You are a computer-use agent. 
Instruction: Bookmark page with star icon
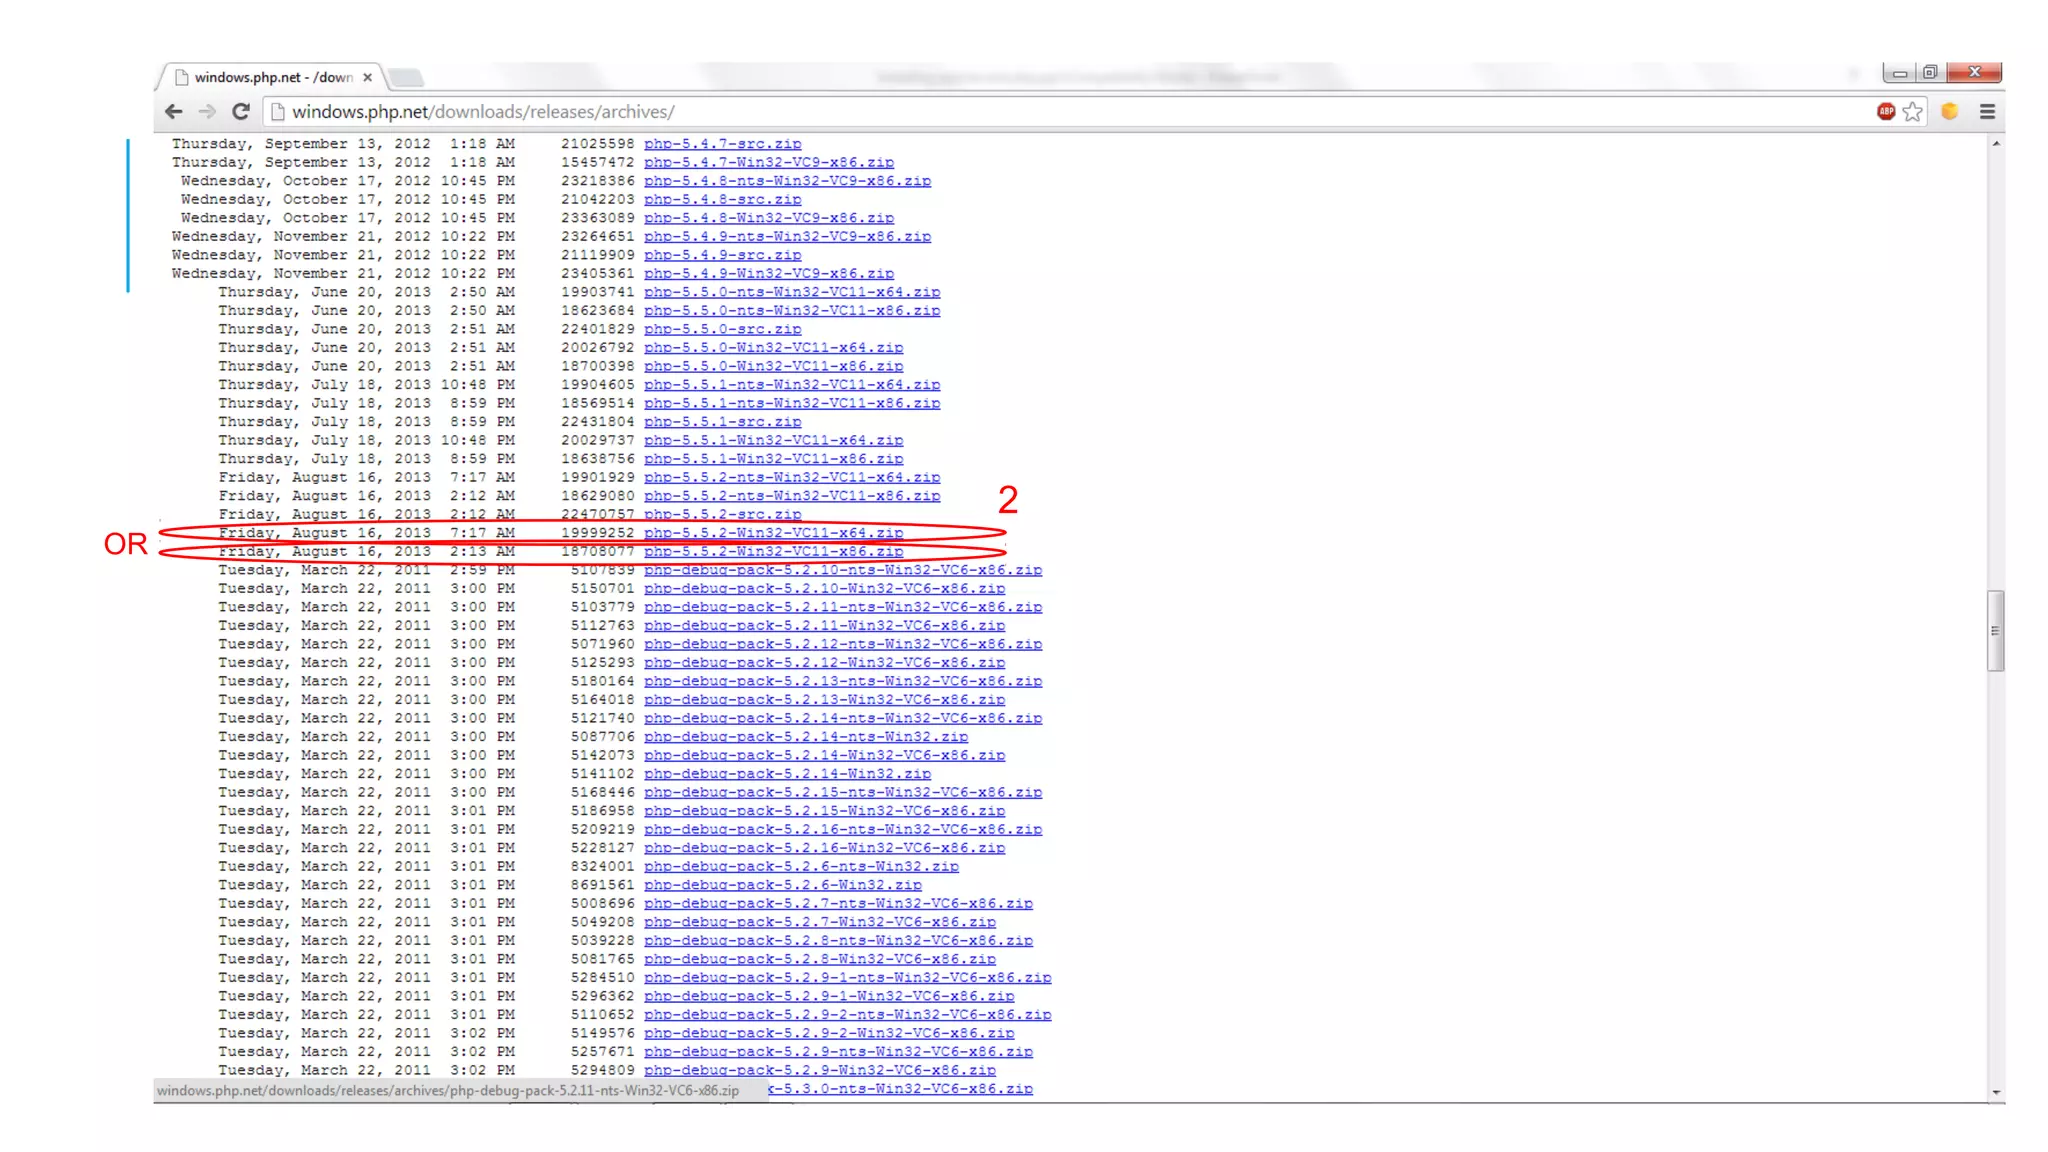pos(1913,112)
